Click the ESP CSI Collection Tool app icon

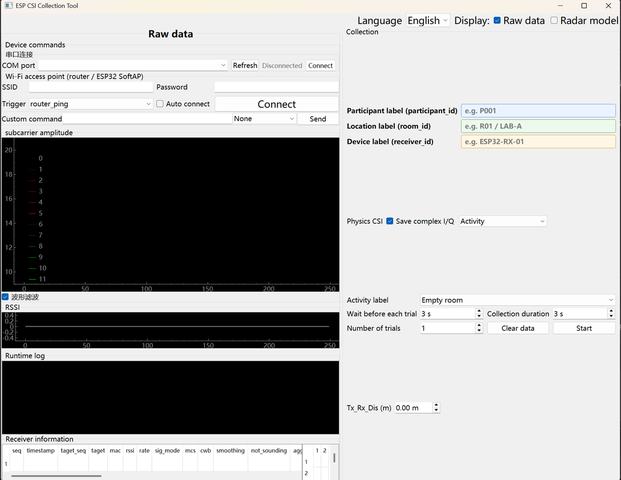[8, 6]
